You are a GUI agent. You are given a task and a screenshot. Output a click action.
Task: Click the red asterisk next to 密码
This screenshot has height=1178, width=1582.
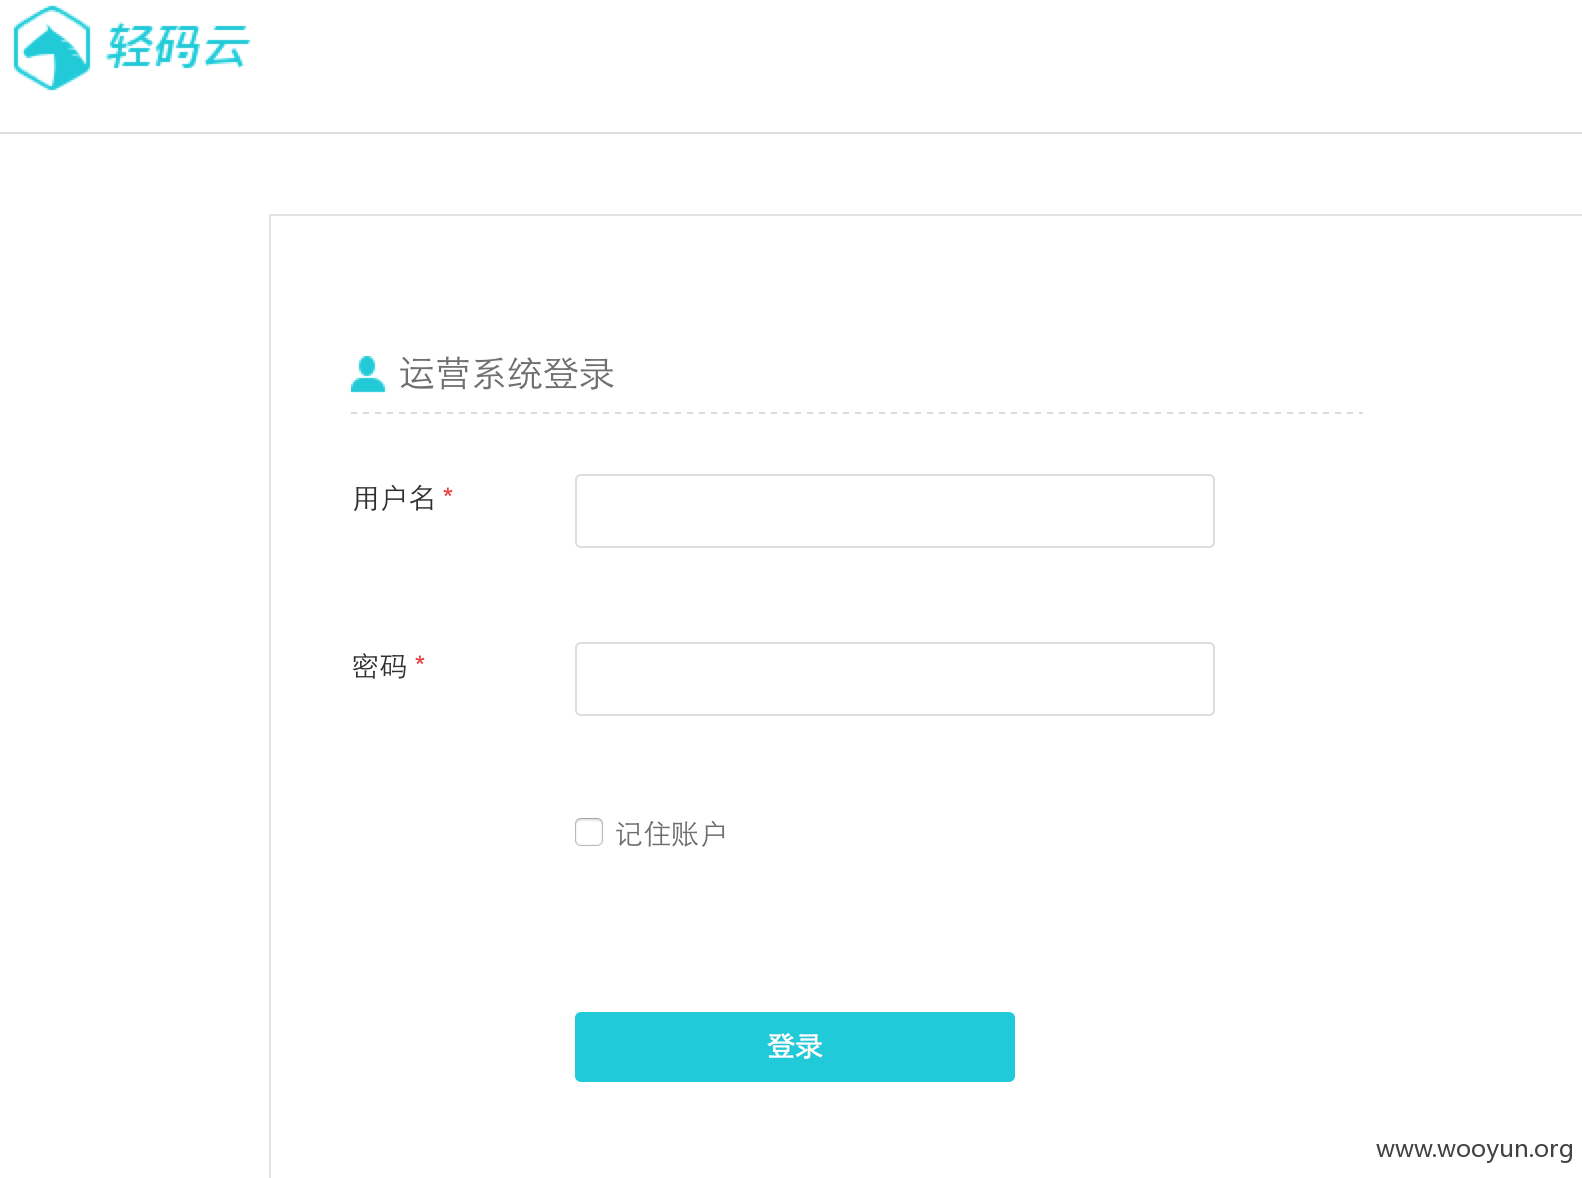pyautogui.click(x=420, y=662)
